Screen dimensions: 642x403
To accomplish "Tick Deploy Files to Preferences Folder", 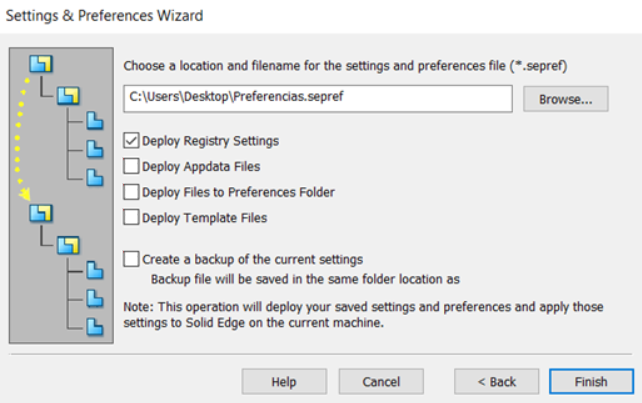I will click(131, 192).
